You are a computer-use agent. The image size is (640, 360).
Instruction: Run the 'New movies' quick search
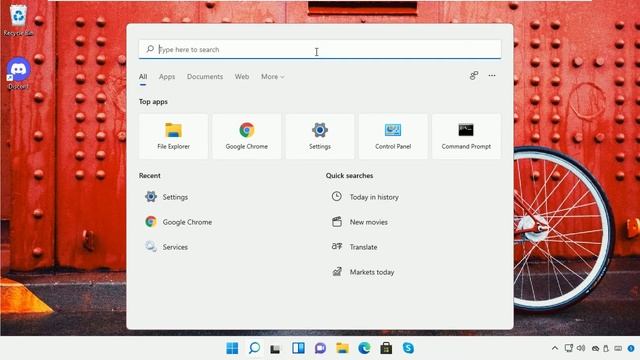coord(360,222)
